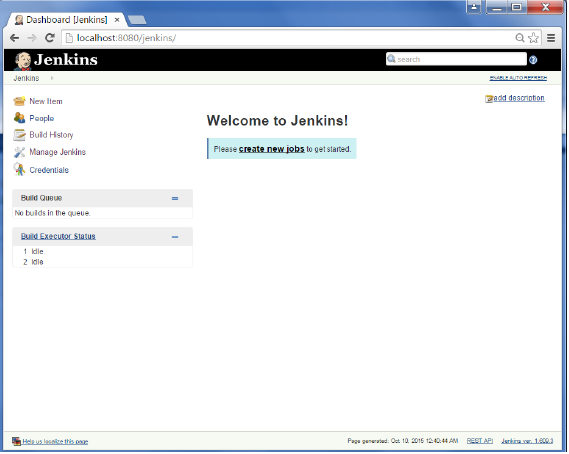Open the Build History link
The width and height of the screenshot is (569, 454).
[x=51, y=135]
